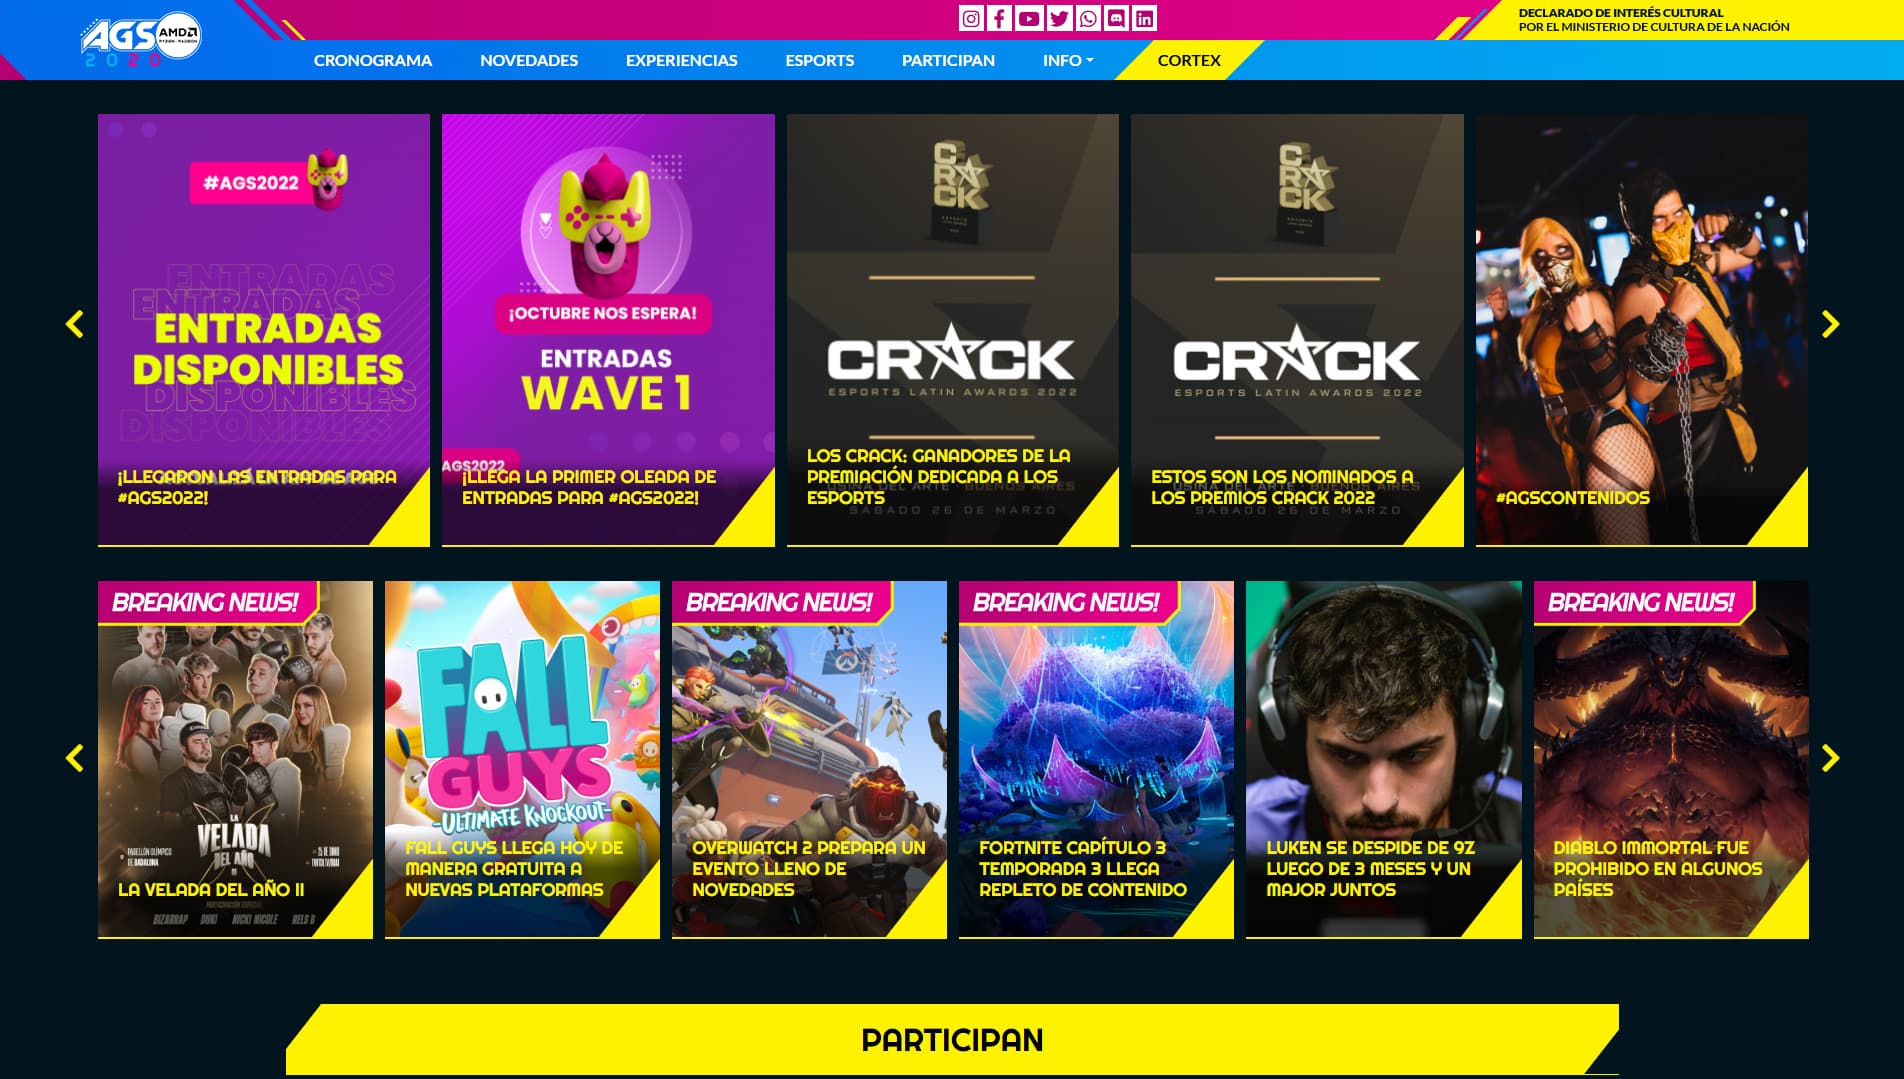Open the CRONOGRAMA menu item

(373, 60)
